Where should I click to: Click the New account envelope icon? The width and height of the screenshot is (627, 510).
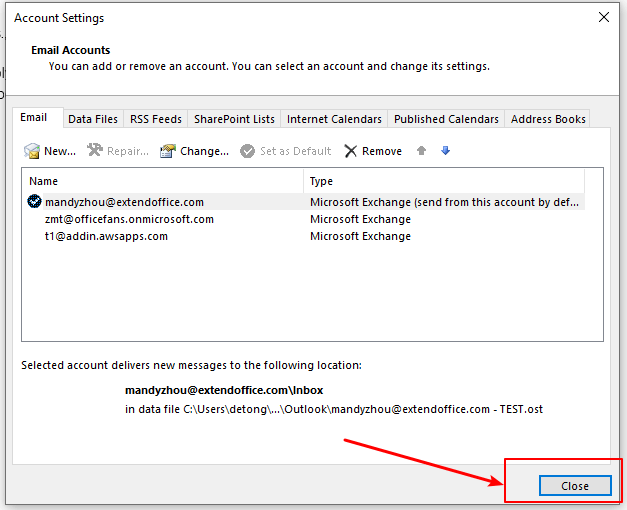coord(32,151)
